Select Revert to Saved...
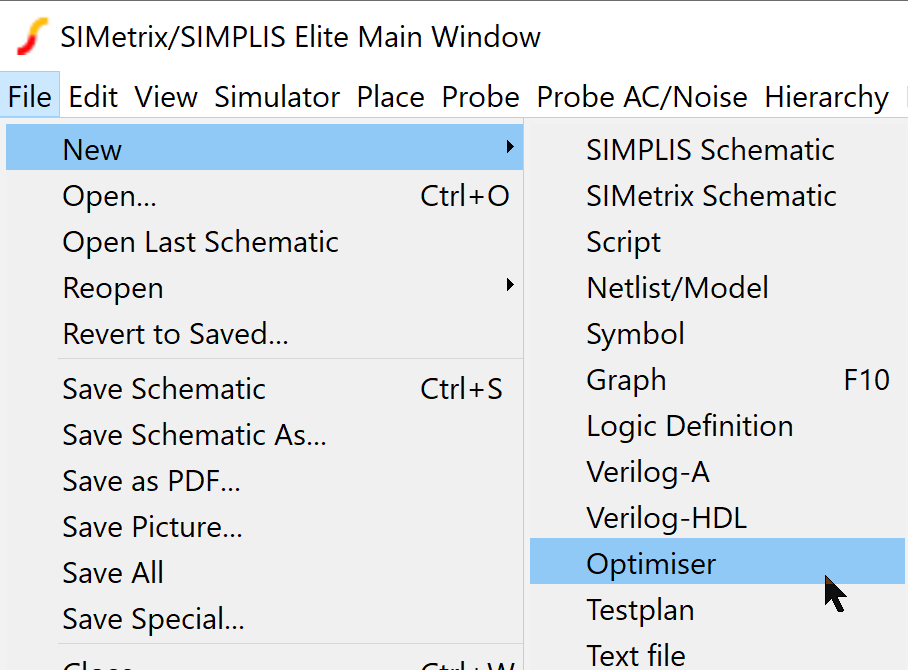908x670 pixels. click(x=175, y=334)
